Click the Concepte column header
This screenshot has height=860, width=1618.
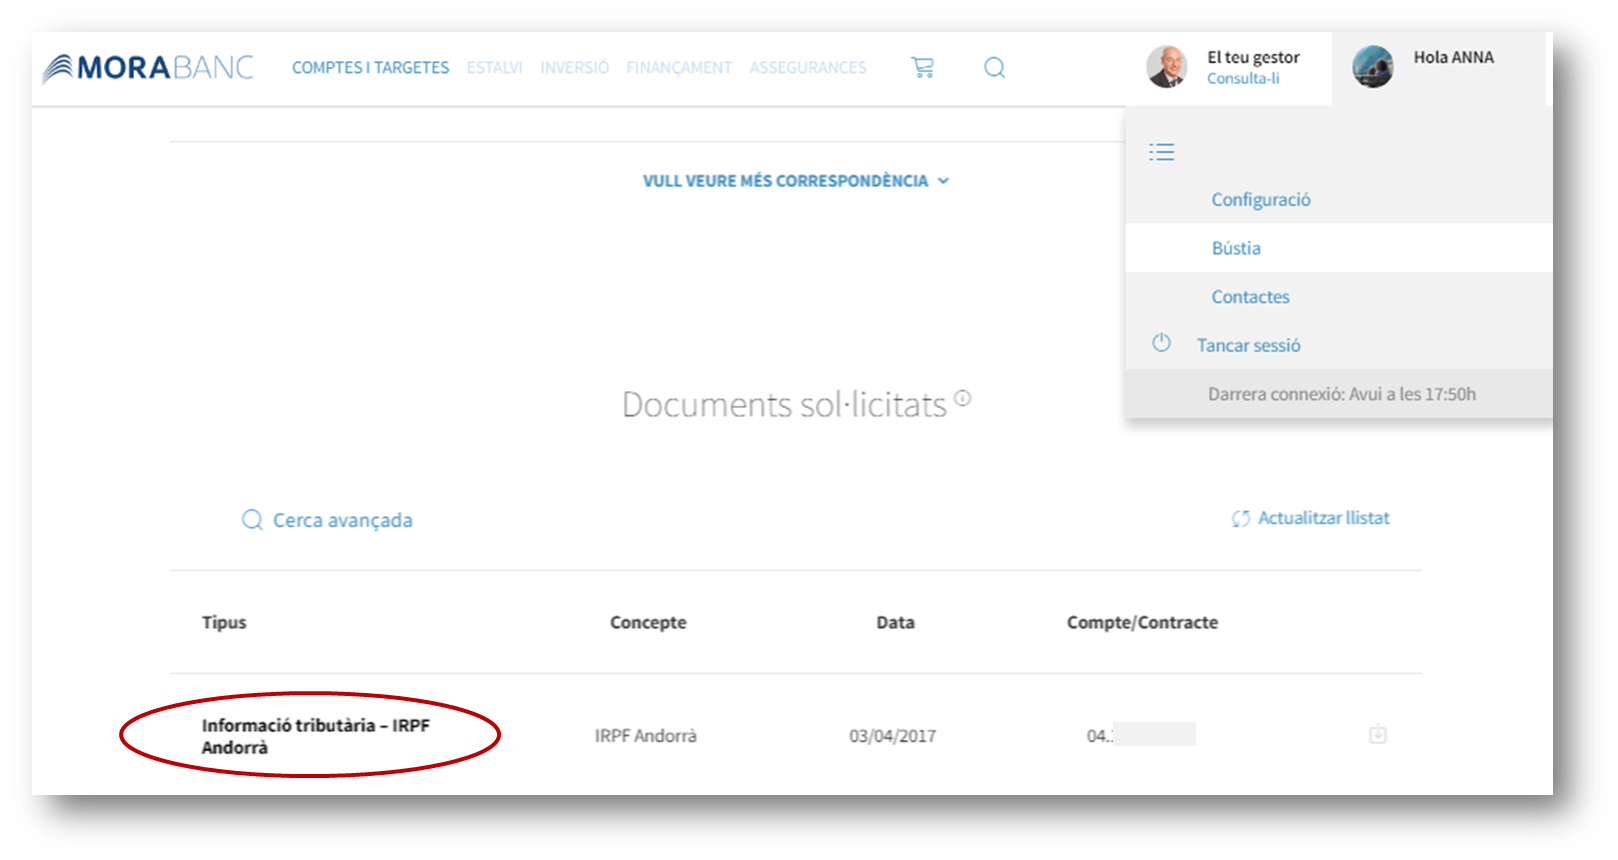tap(648, 622)
